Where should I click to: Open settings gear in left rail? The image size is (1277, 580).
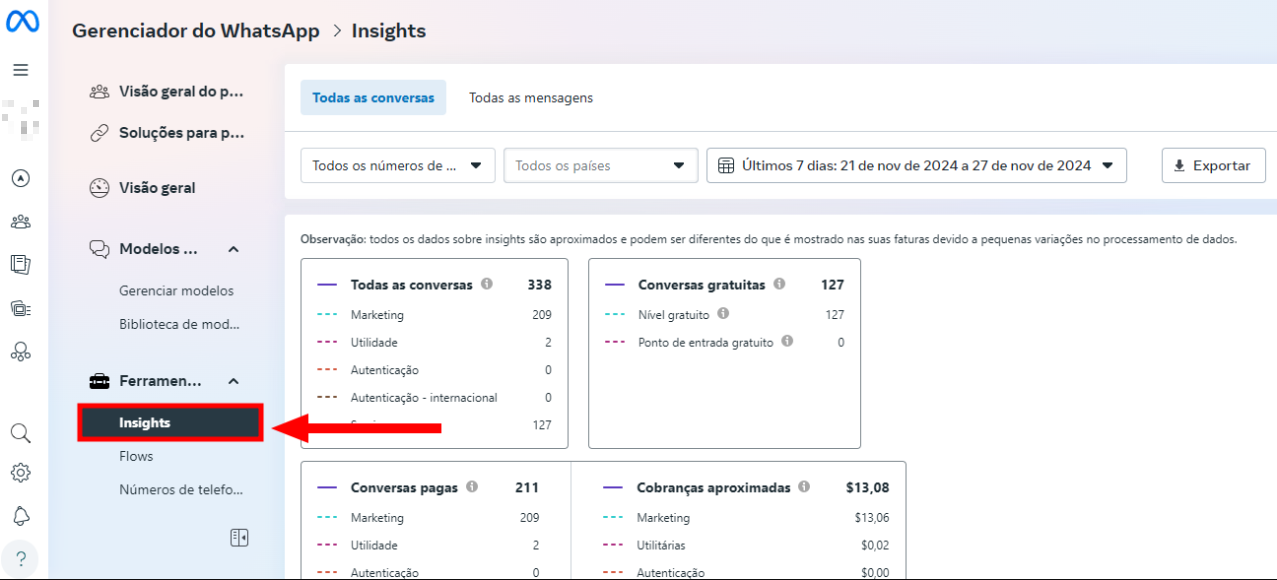pos(20,473)
